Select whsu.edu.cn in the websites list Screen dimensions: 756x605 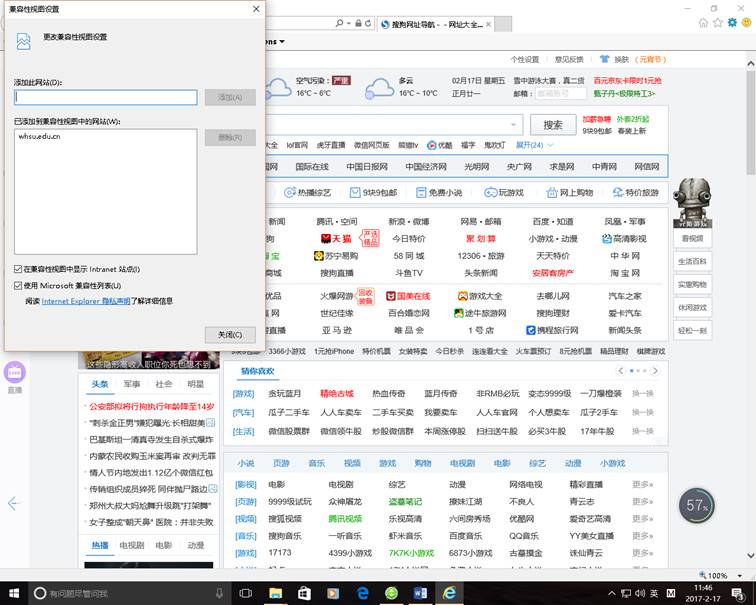point(39,135)
